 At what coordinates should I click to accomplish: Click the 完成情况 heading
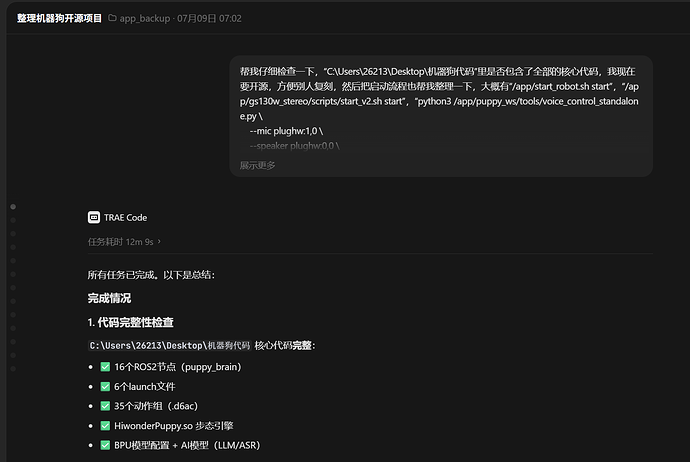tap(109, 298)
